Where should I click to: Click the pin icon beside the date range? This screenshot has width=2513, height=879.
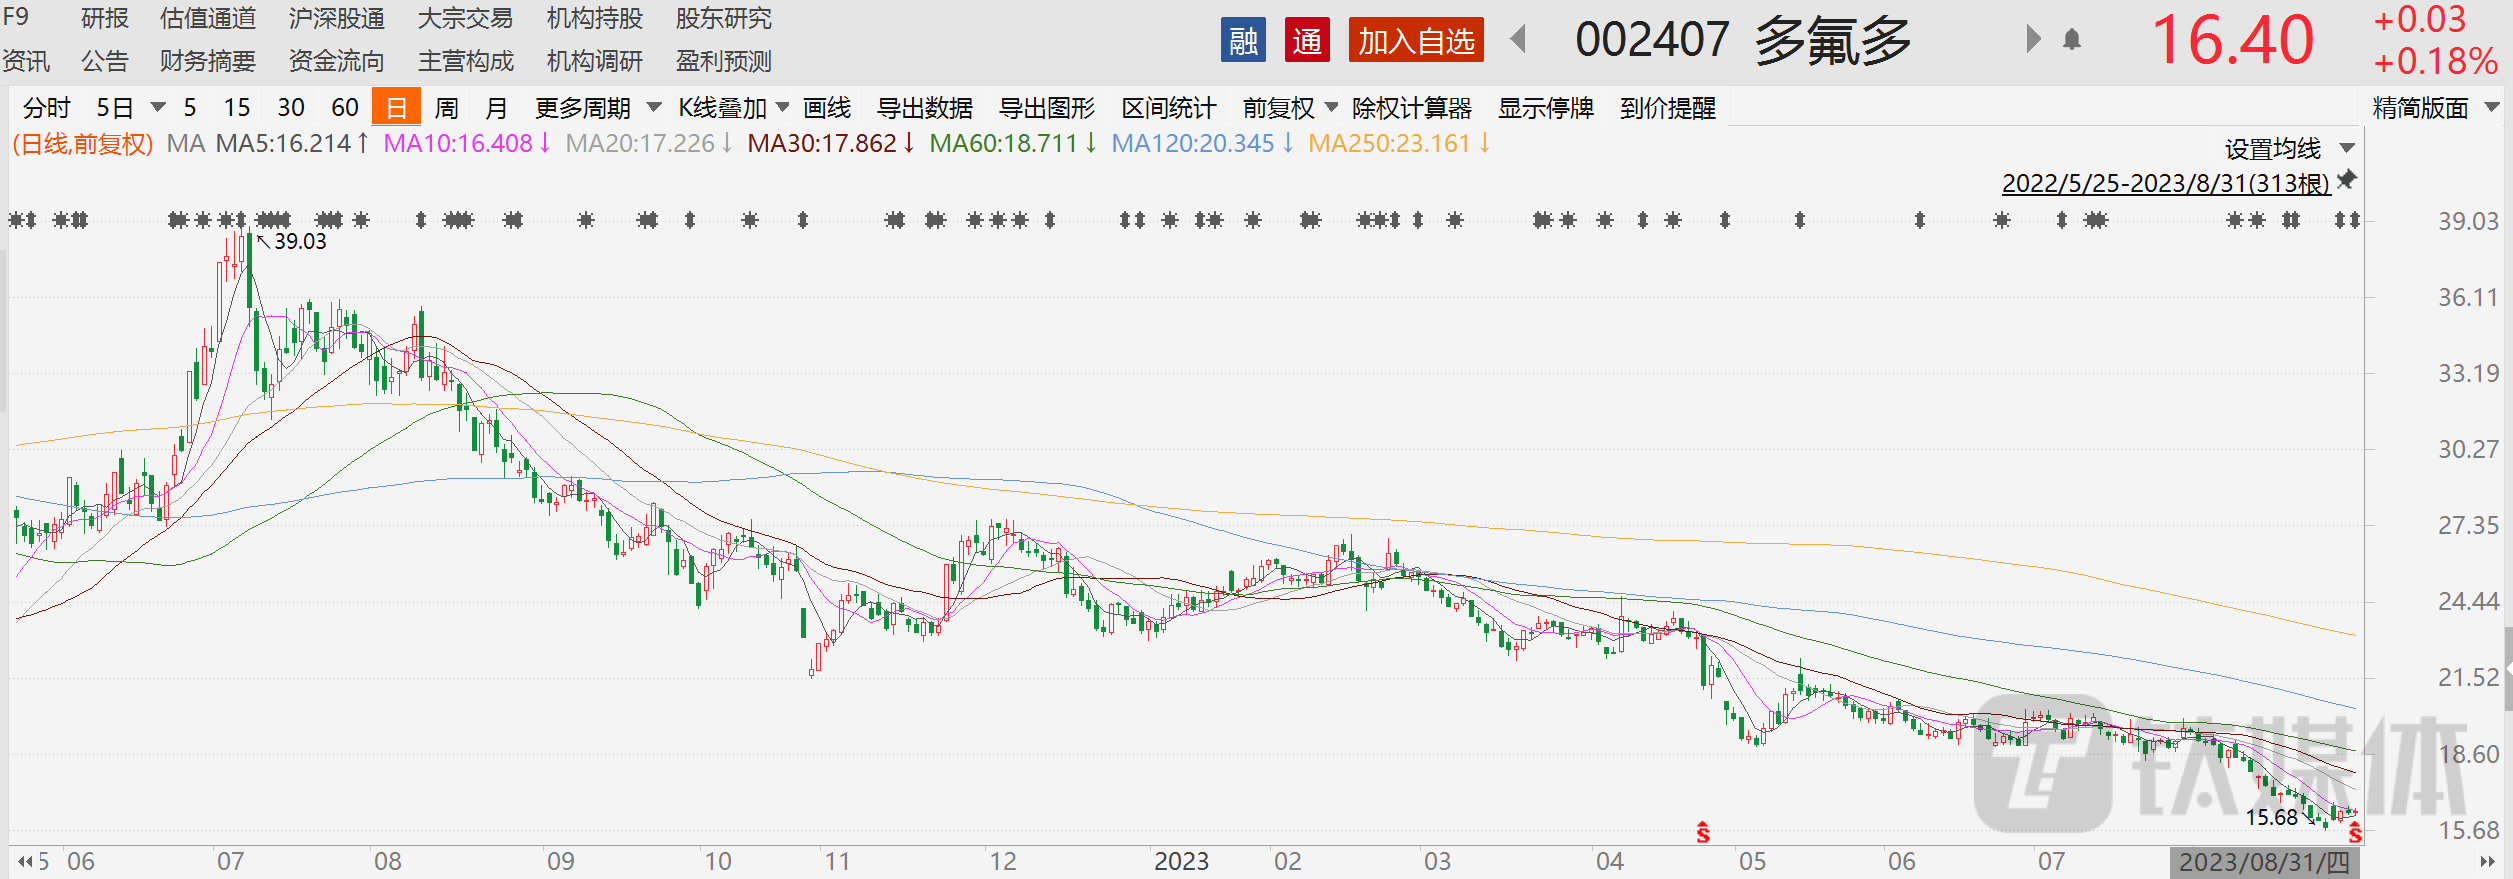(x=2347, y=180)
